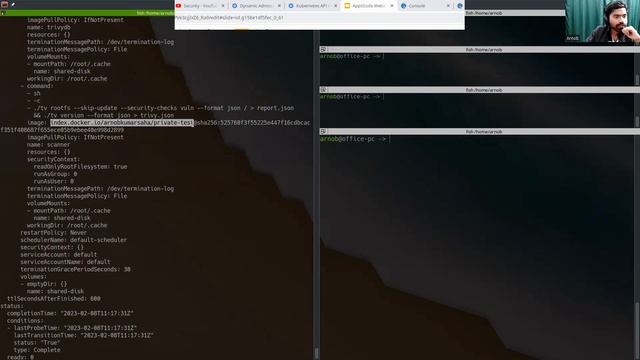This screenshot has width=640, height=360.
Task: Click the presenter webcam thumbnail
Action: click(602, 21)
